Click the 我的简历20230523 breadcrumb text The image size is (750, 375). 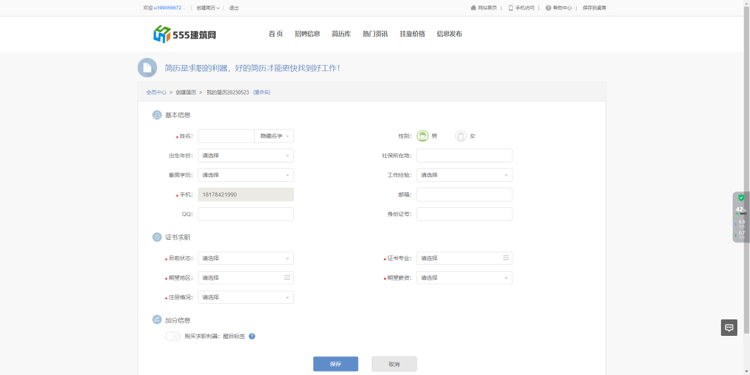pyautogui.click(x=228, y=92)
